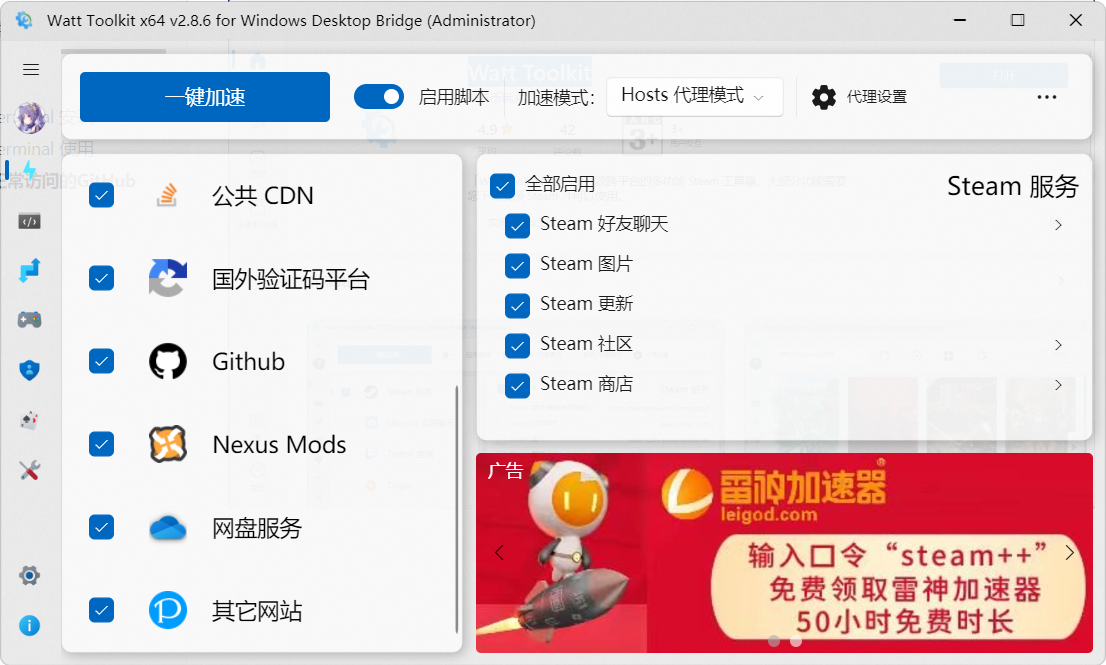The width and height of the screenshot is (1106, 665).
Task: Click the 代理设置 gear icon
Action: [823, 97]
